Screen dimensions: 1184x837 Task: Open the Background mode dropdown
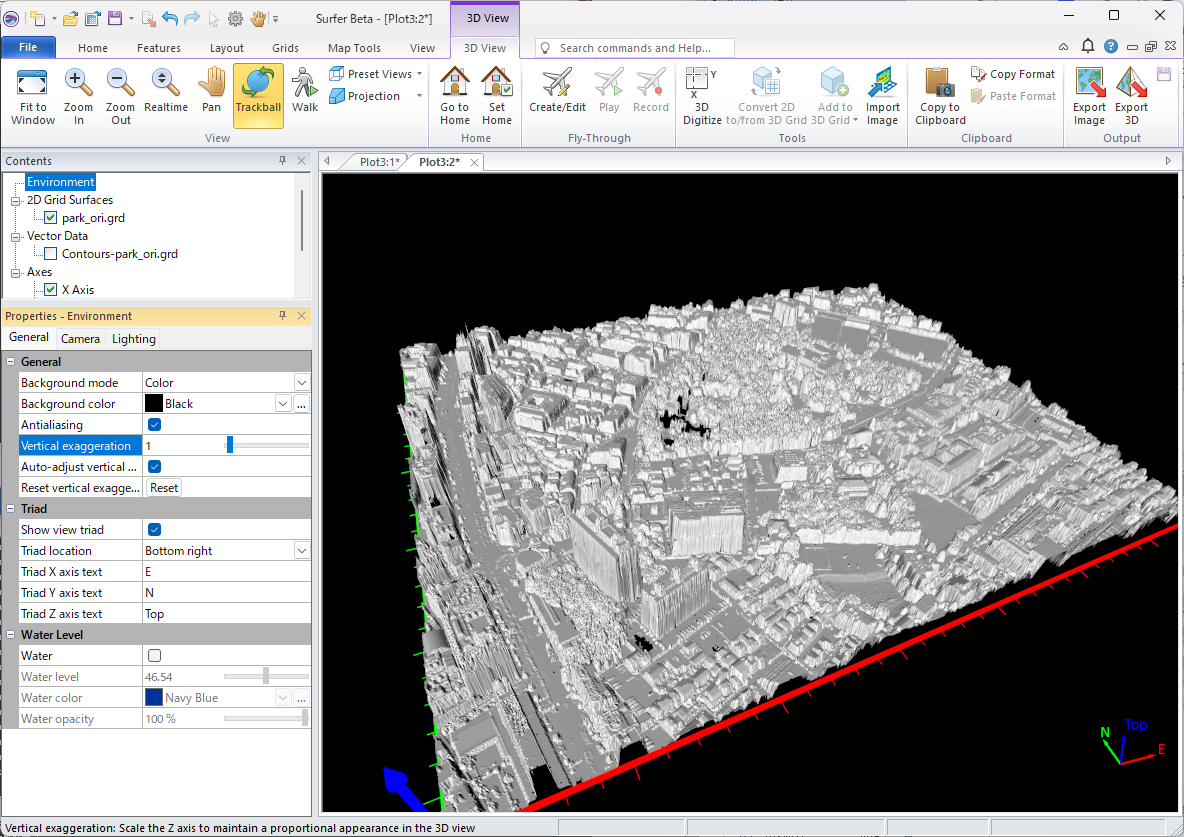(x=301, y=383)
